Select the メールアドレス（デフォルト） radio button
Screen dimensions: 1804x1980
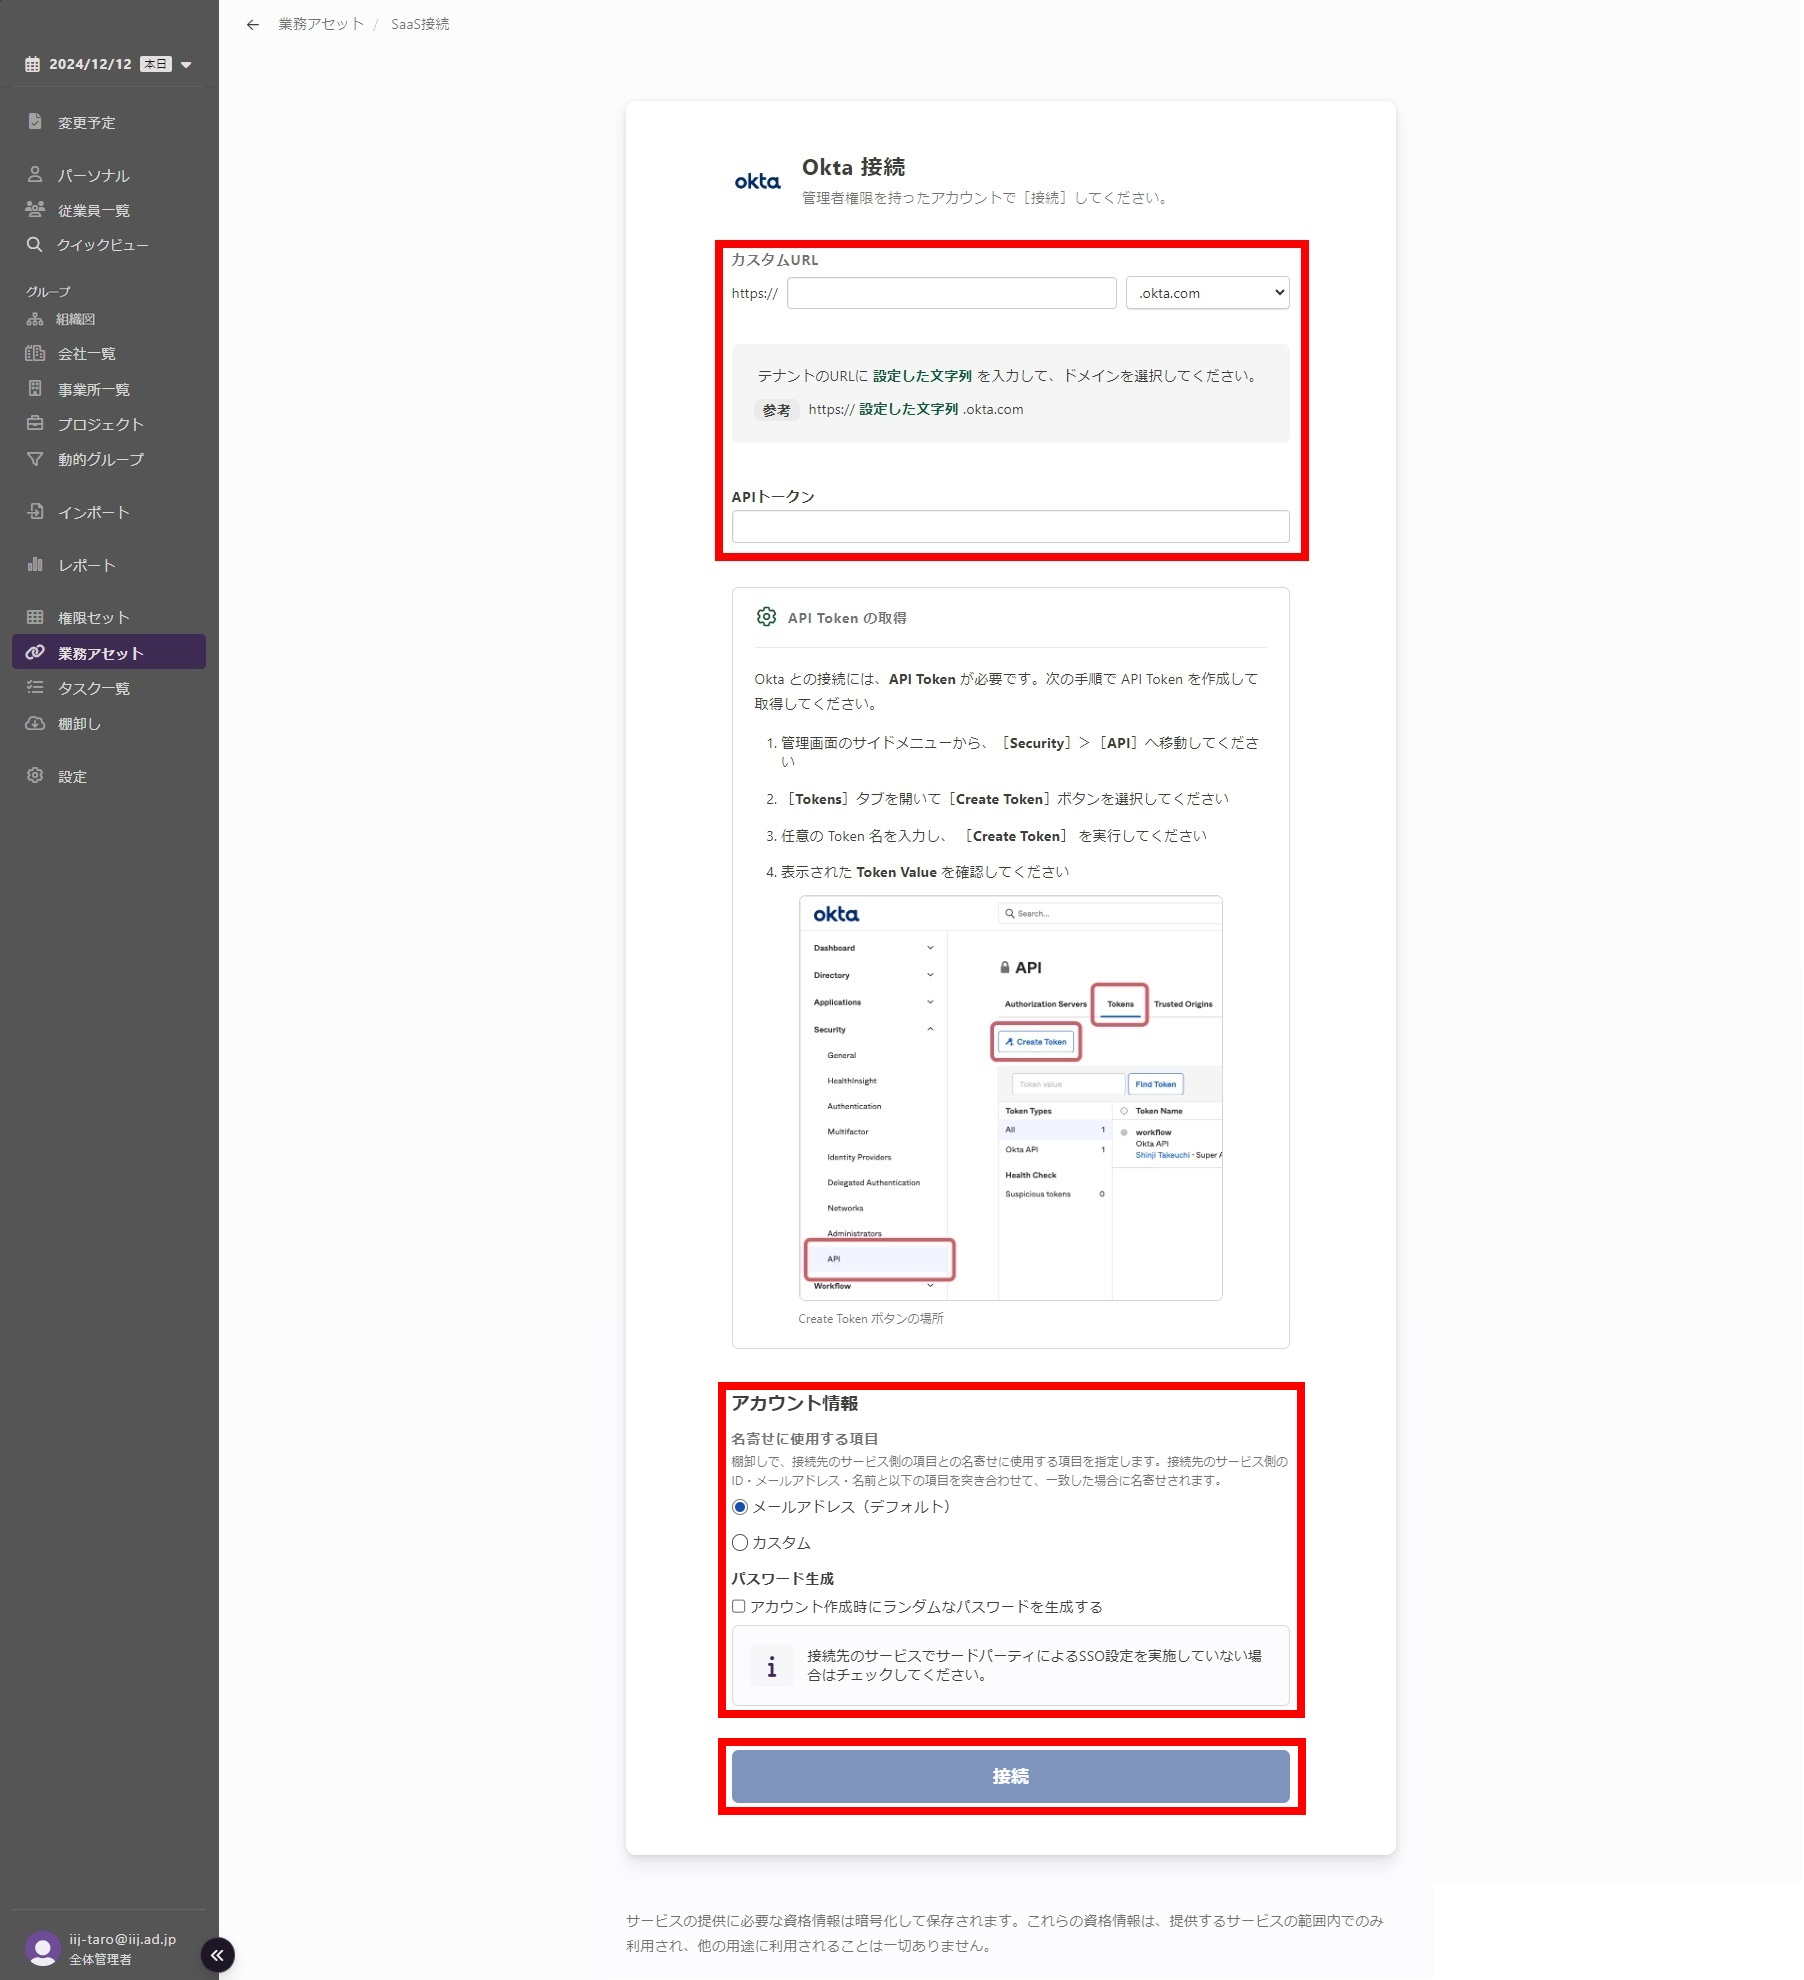click(x=740, y=1507)
